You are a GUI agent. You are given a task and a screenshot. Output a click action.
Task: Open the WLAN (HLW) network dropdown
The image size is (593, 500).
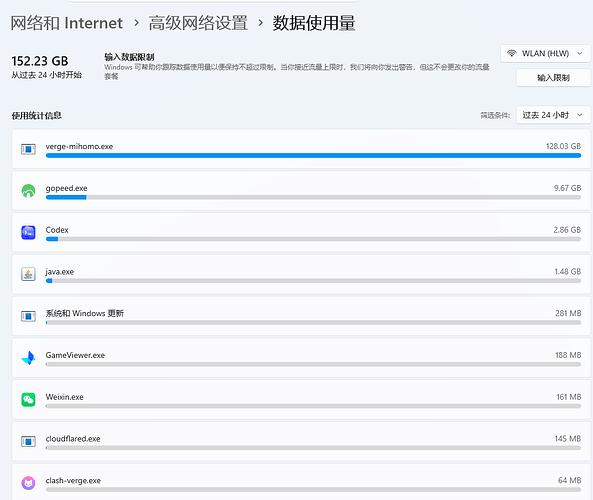(x=545, y=54)
